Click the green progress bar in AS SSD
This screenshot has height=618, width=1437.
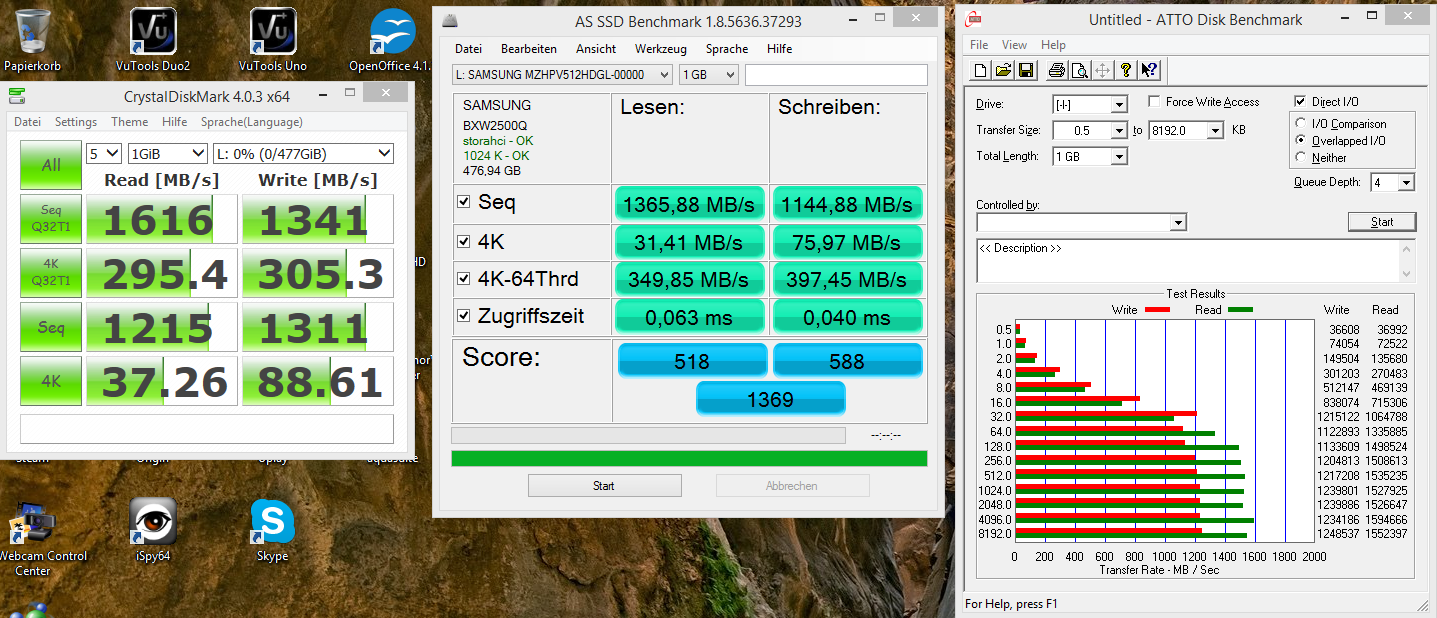click(689, 458)
